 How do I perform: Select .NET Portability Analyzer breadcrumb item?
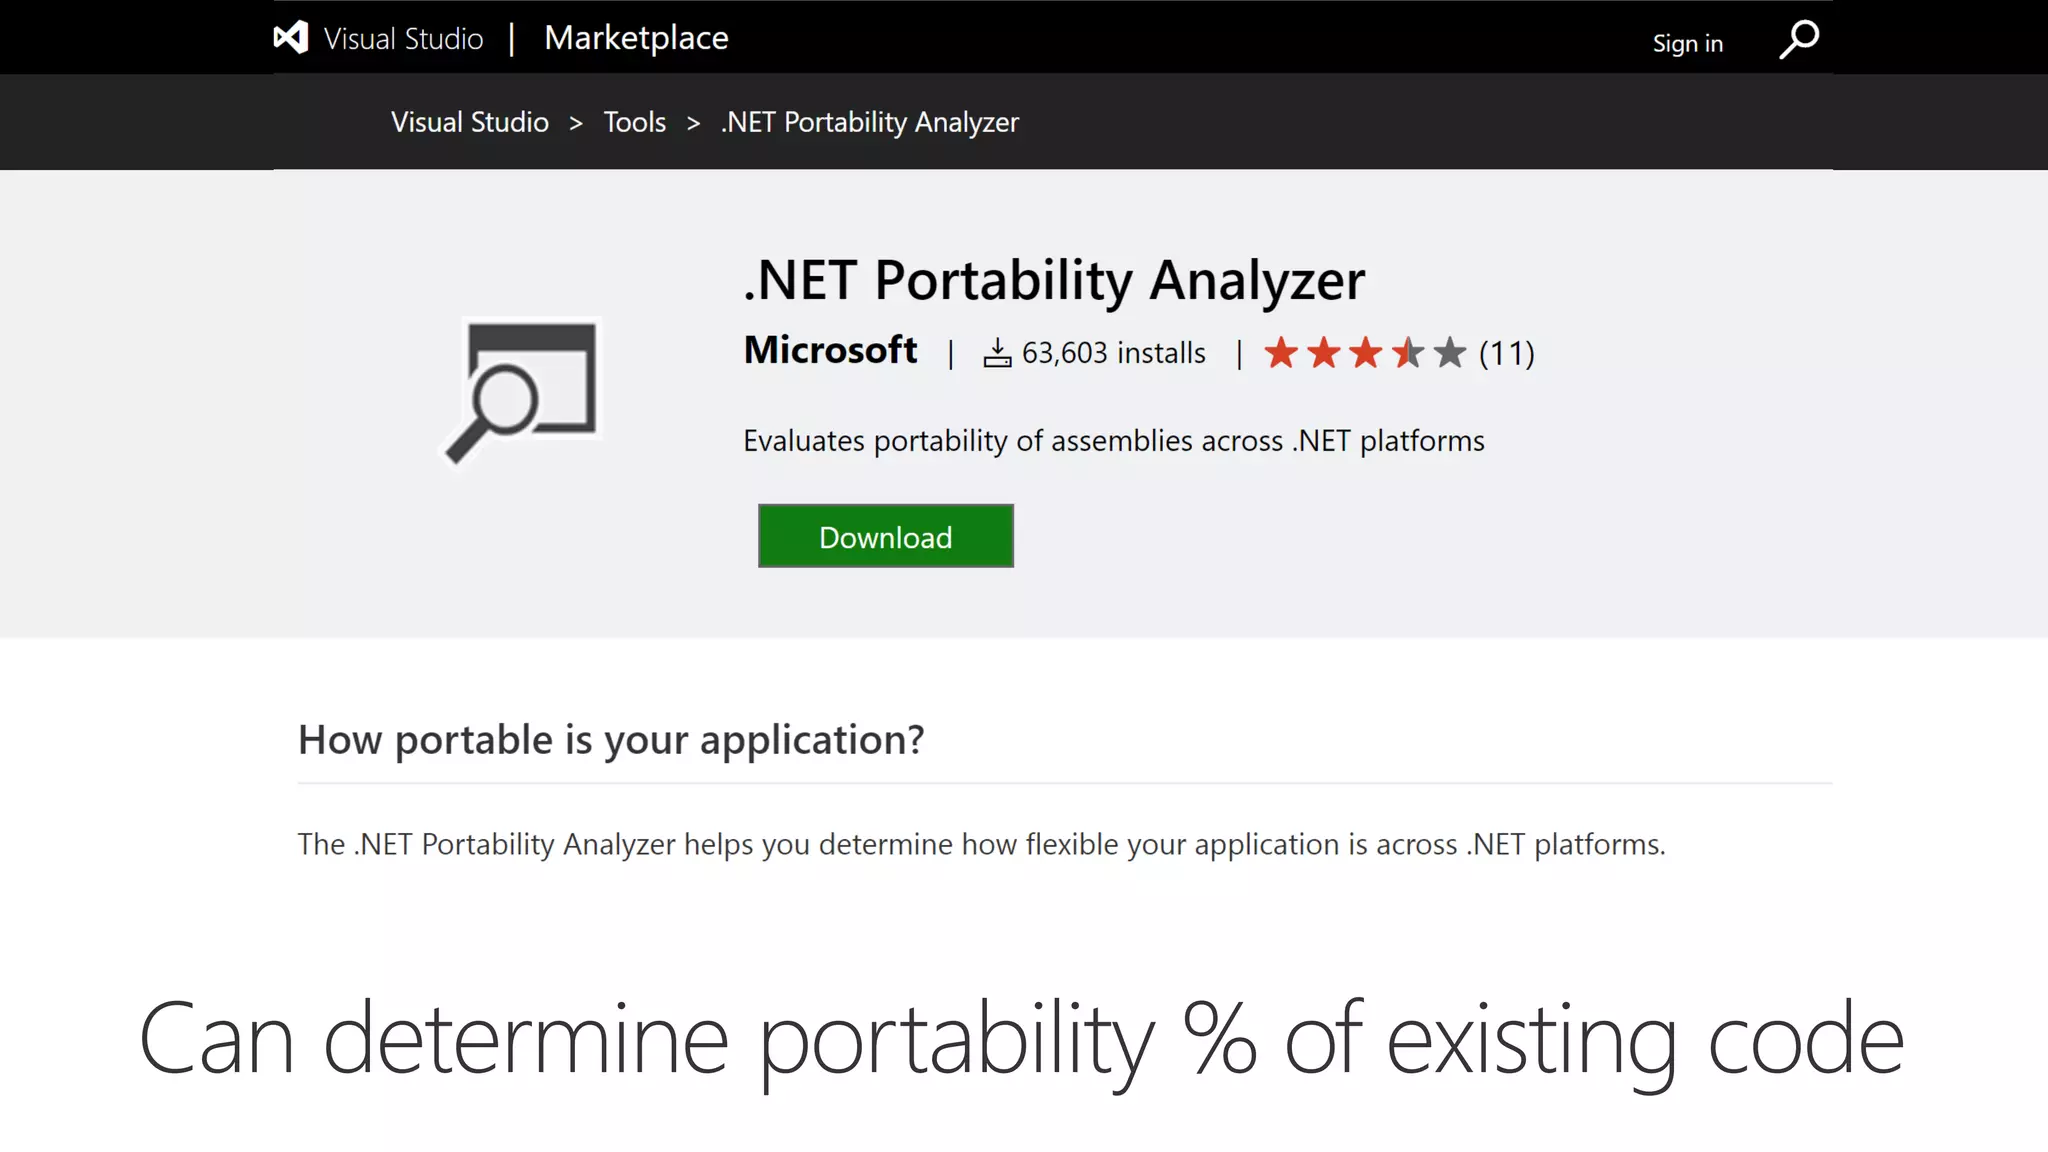click(869, 122)
